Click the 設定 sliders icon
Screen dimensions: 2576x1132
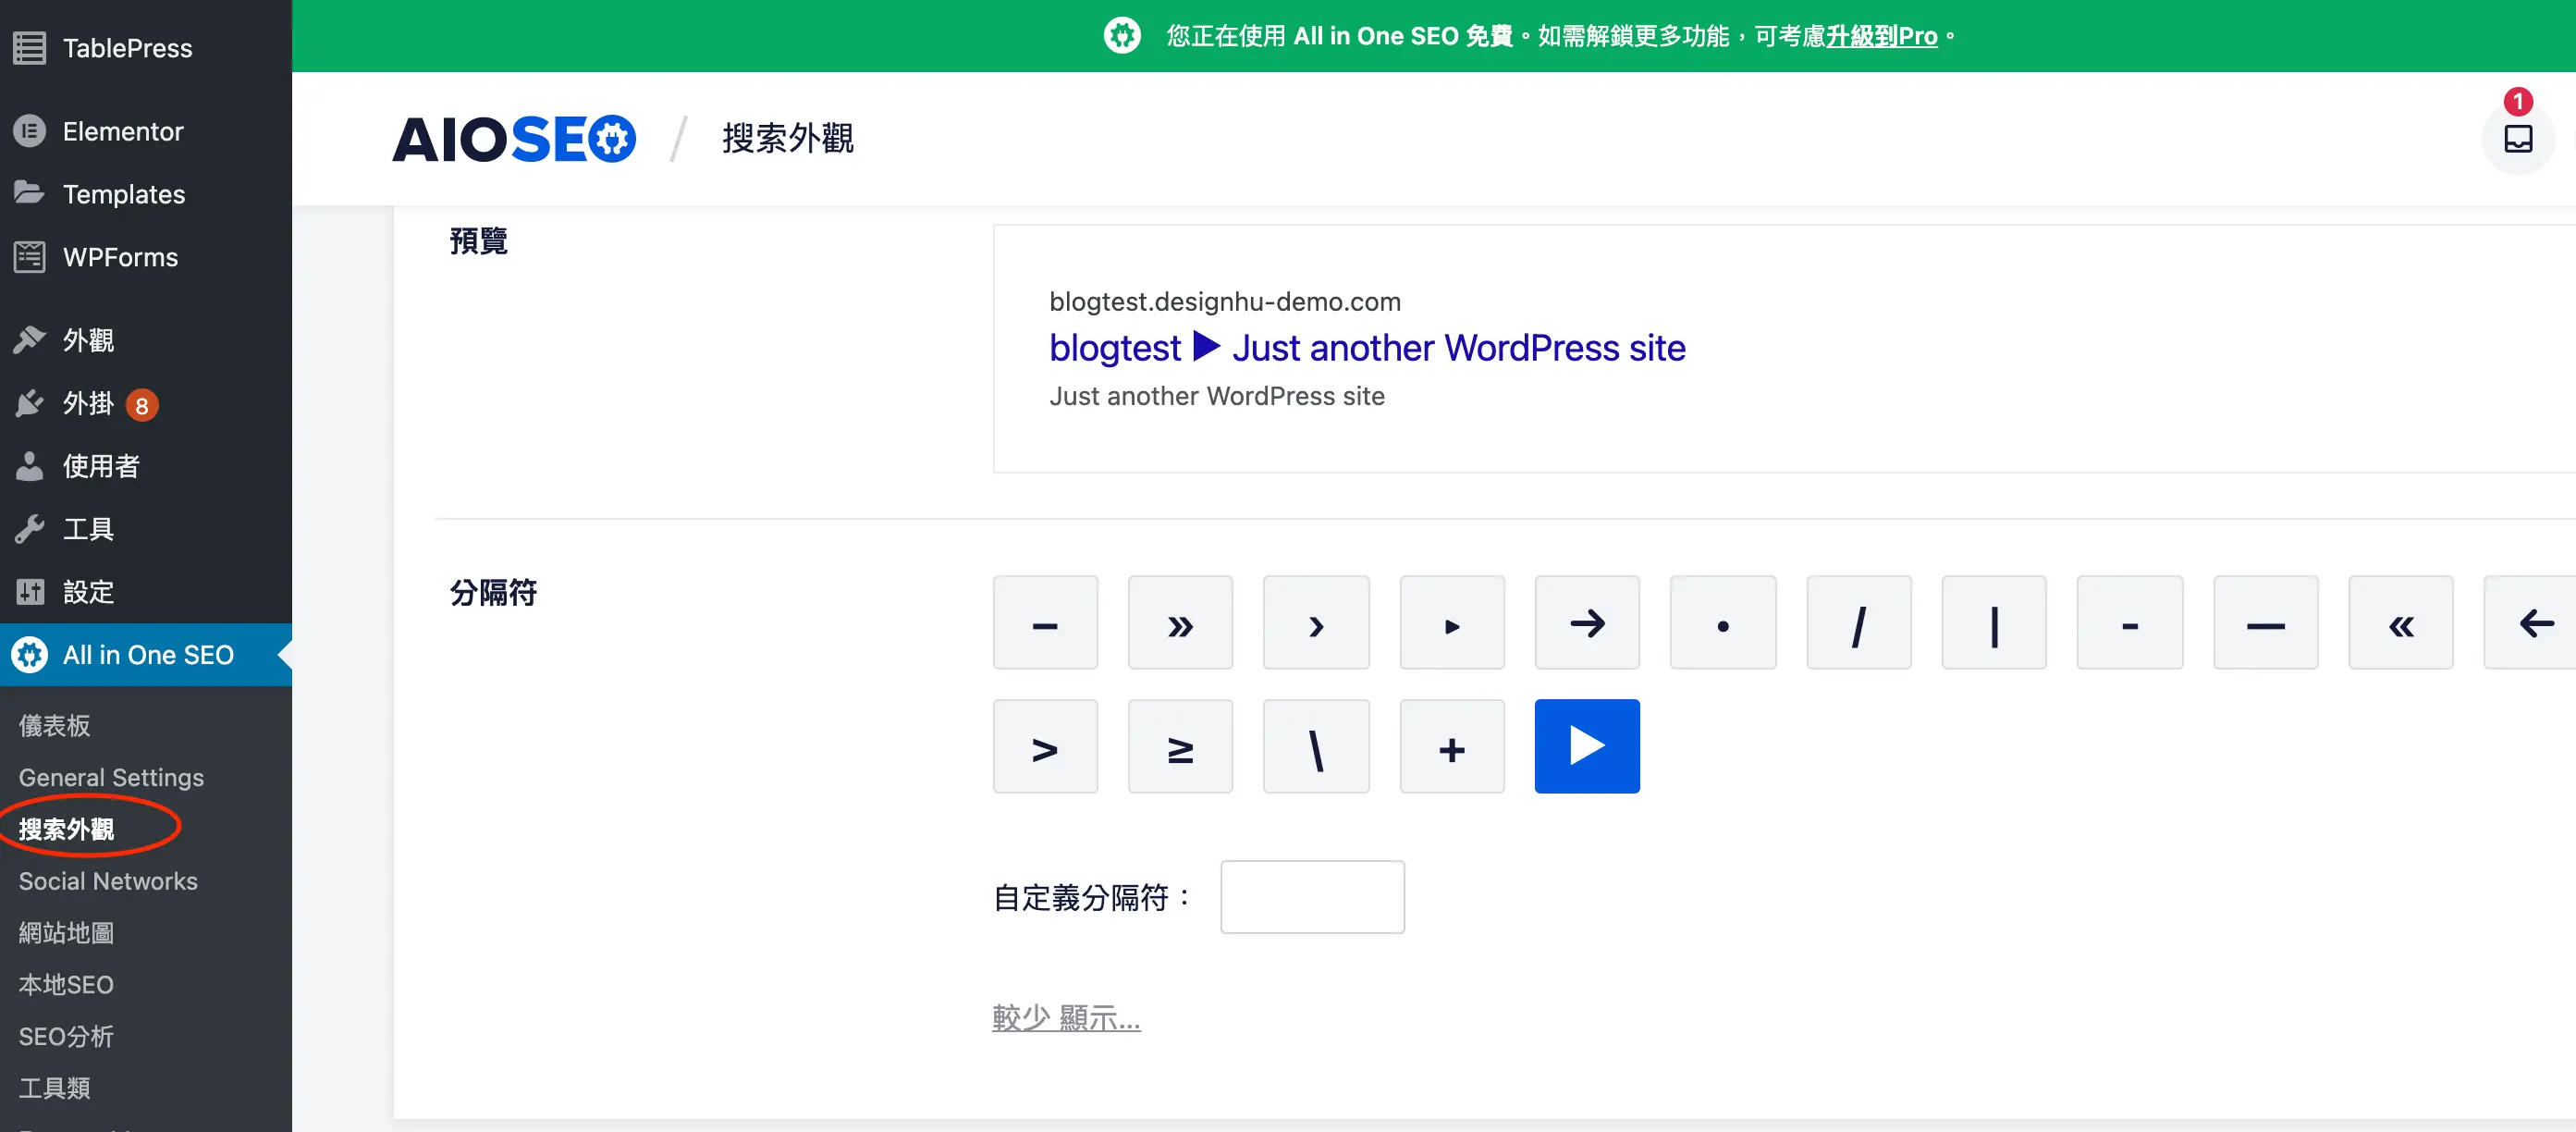pyautogui.click(x=30, y=592)
